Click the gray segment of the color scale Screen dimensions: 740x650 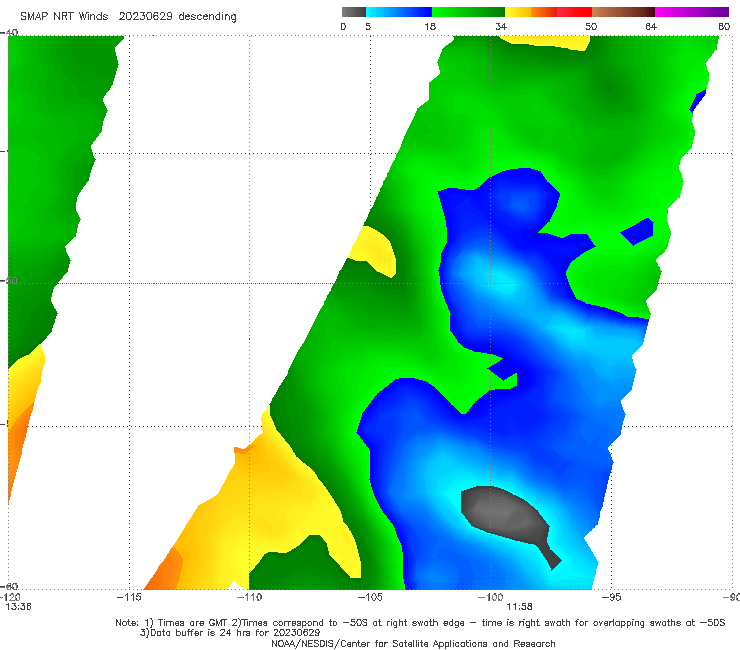pos(354,12)
